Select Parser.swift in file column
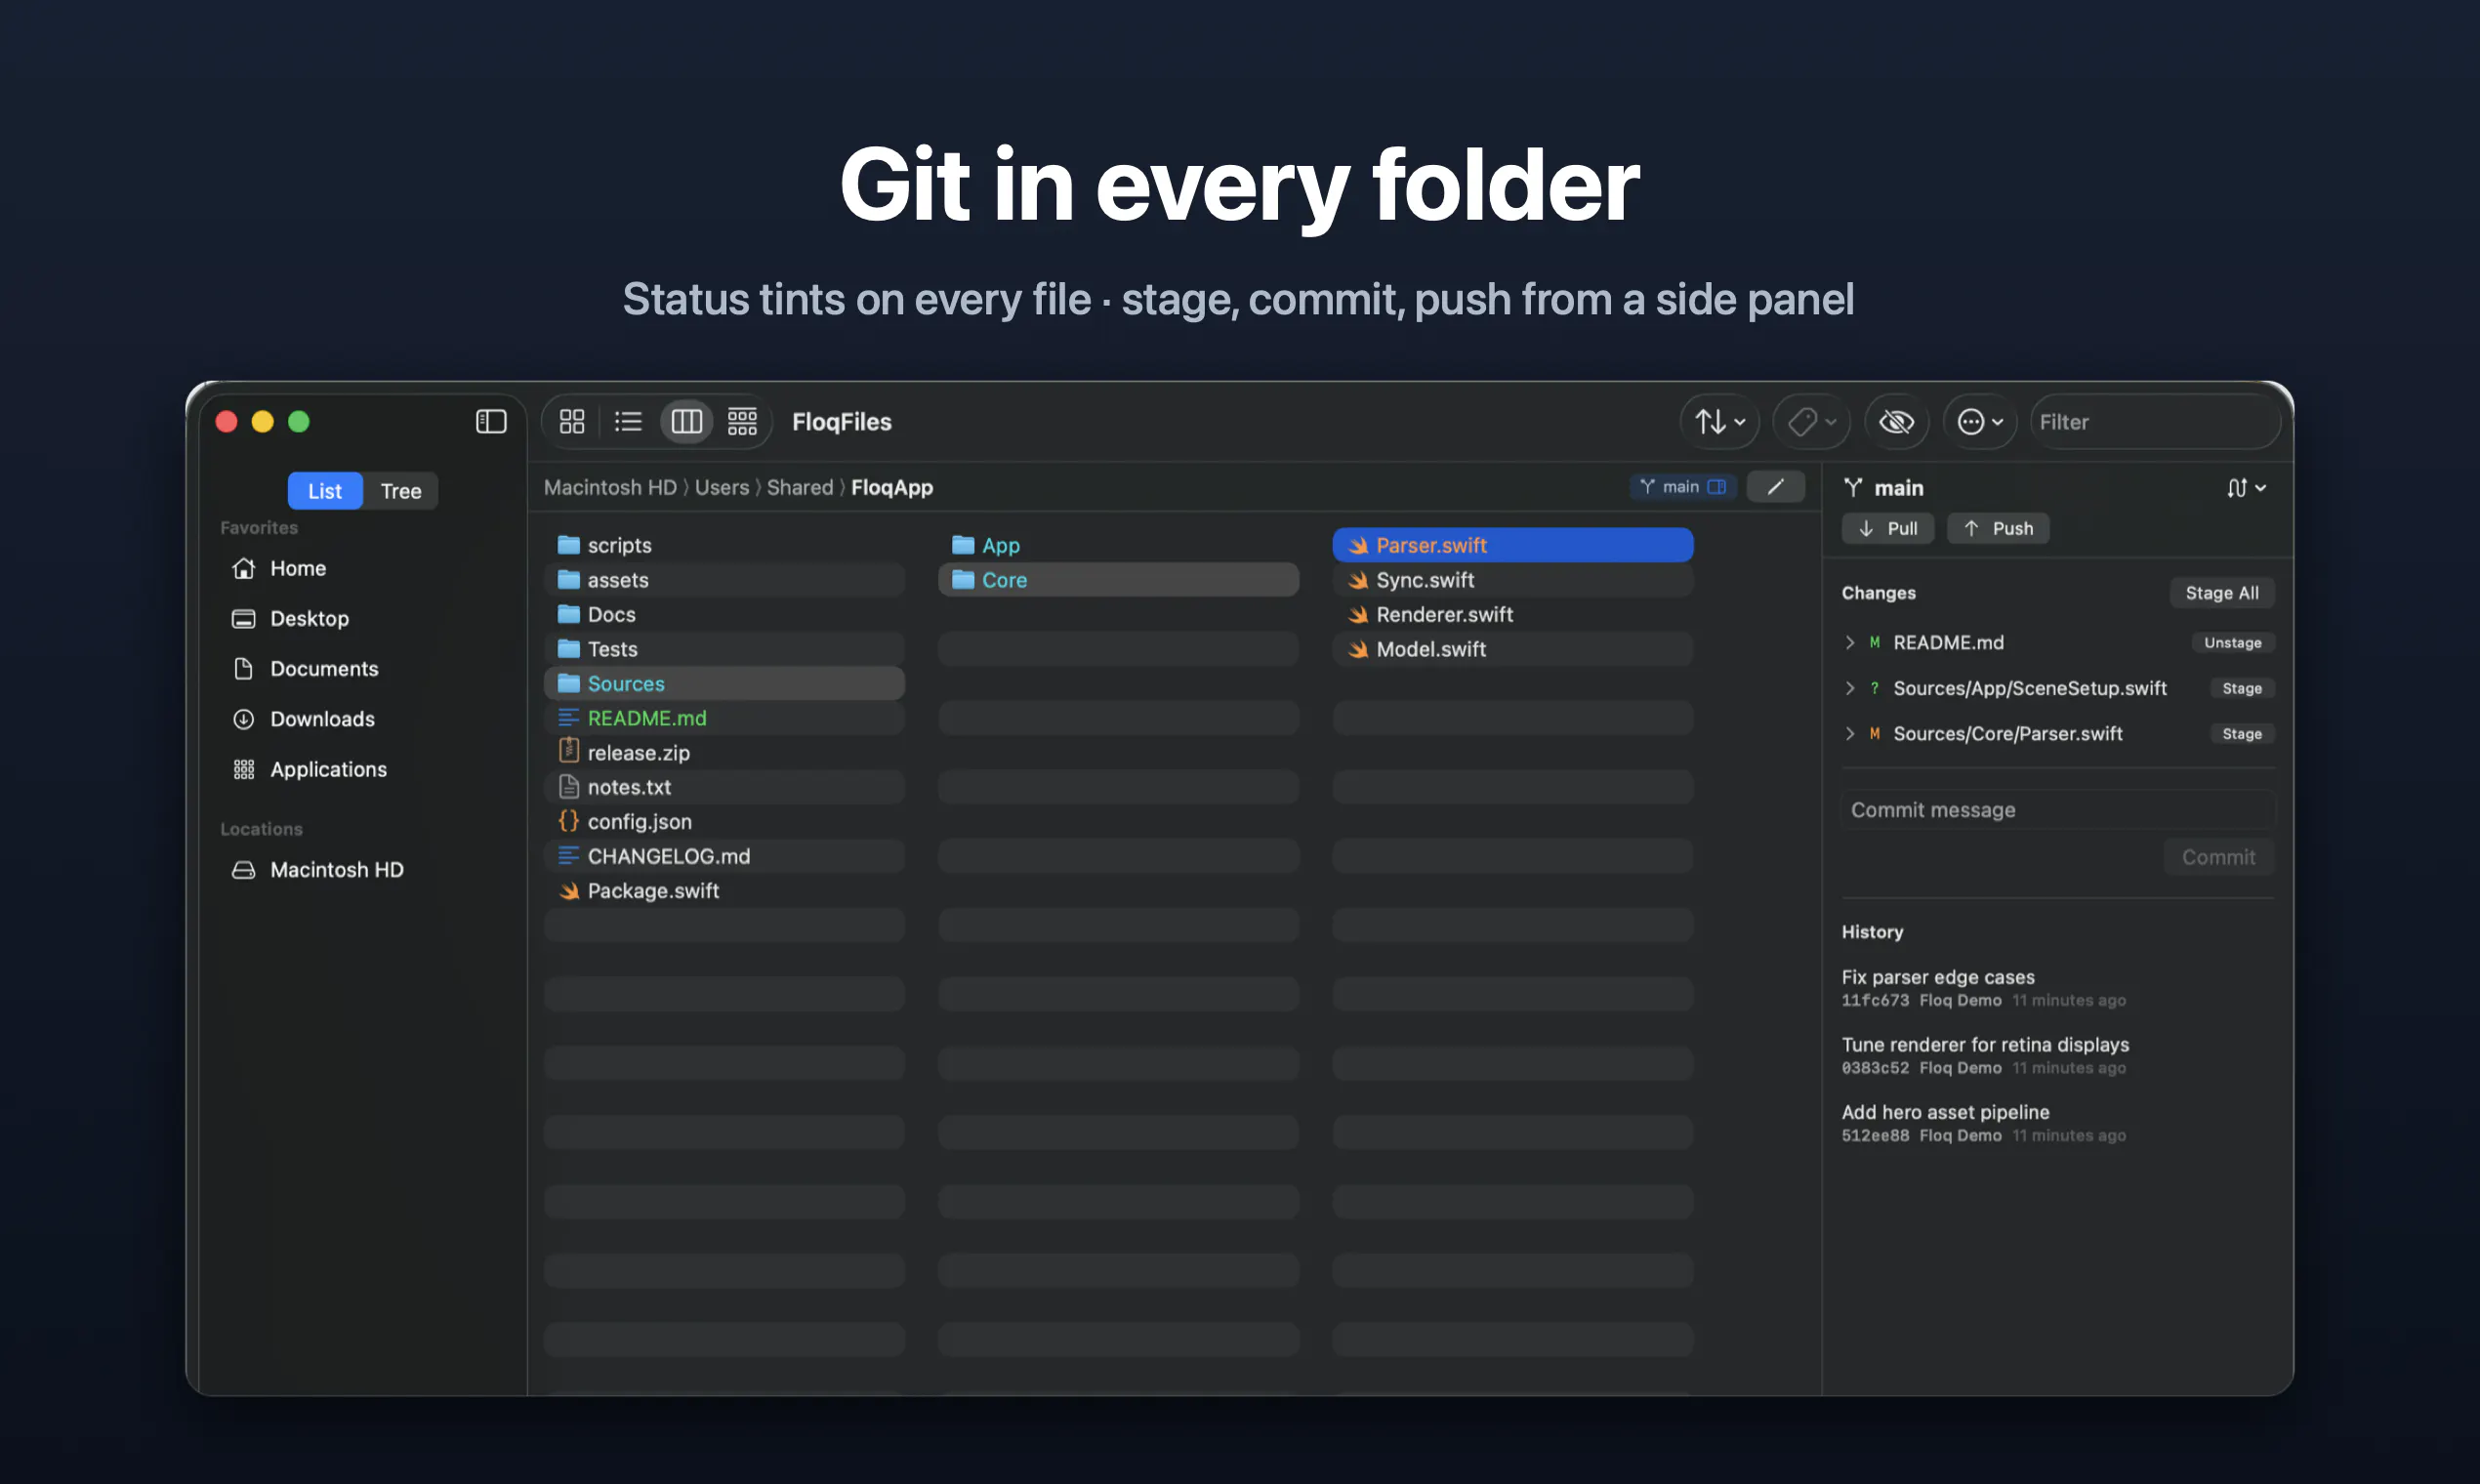2480x1484 pixels. pos(1512,545)
